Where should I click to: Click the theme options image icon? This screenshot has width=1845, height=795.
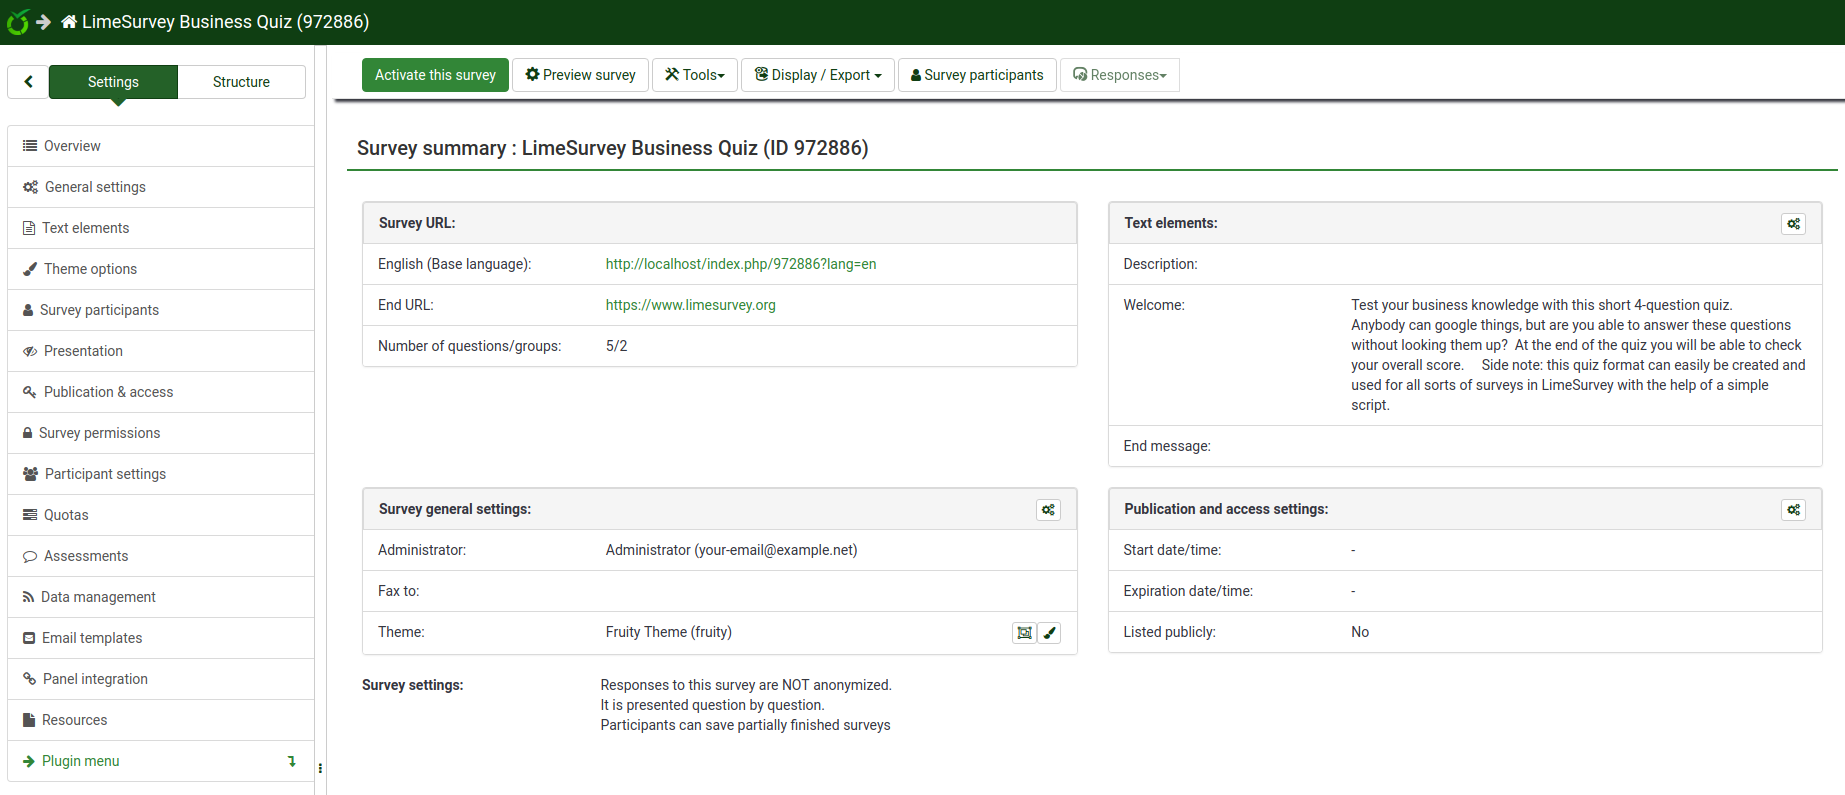pyautogui.click(x=1024, y=633)
